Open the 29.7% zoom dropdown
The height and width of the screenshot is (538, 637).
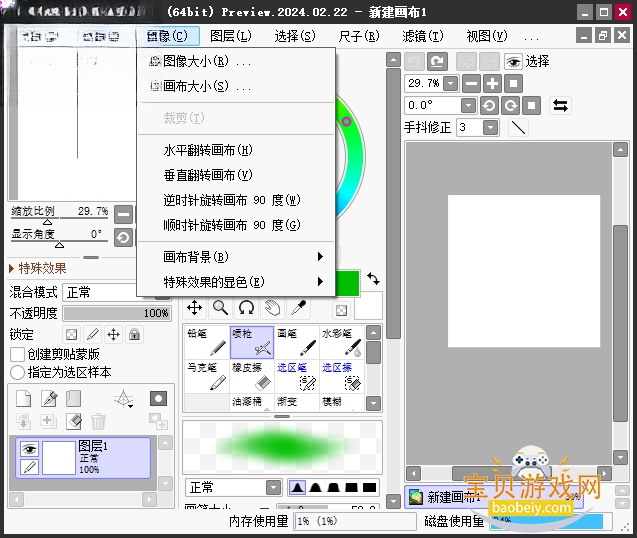[x=450, y=84]
